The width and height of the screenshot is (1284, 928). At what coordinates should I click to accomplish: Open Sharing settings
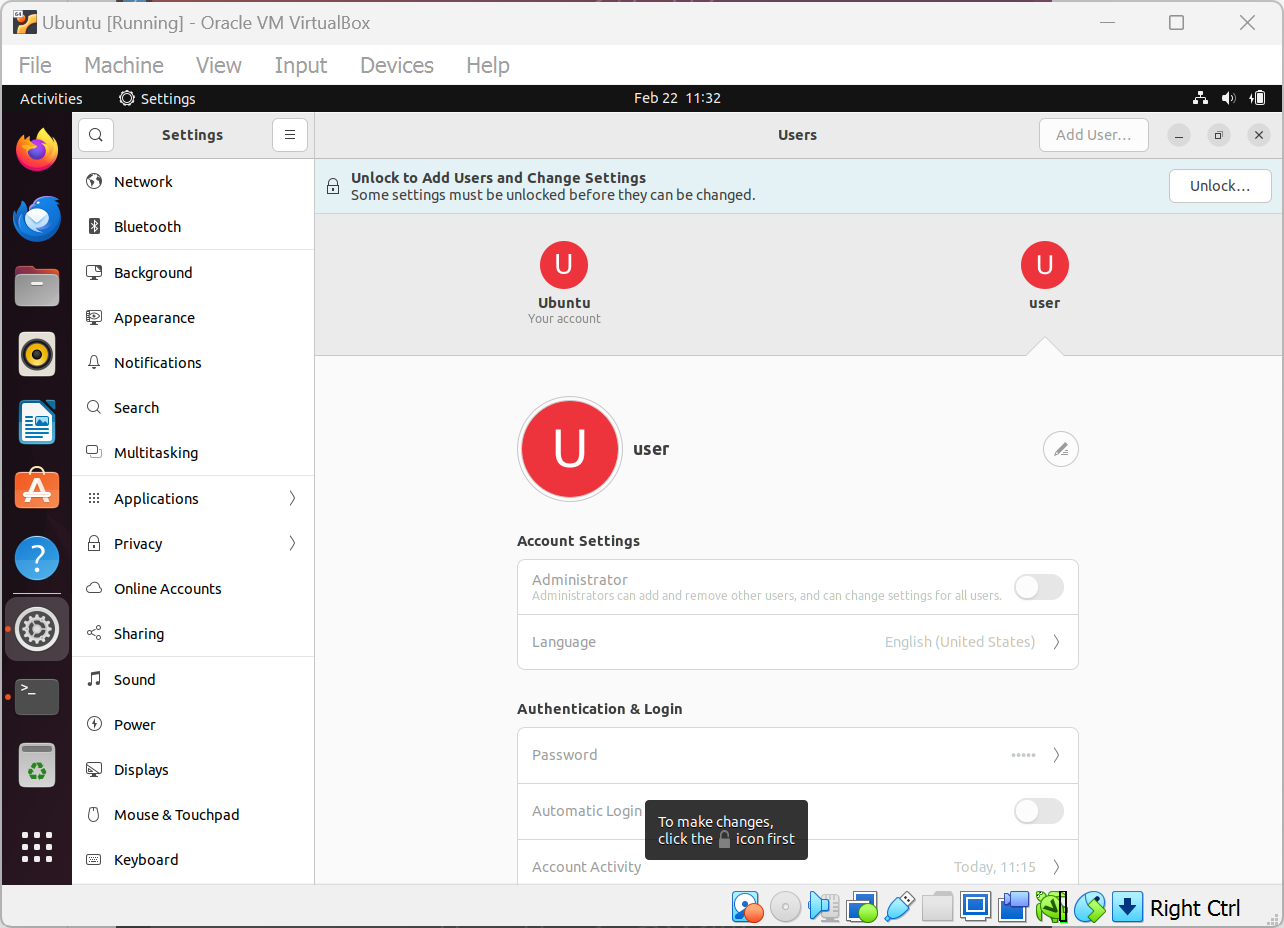point(193,634)
